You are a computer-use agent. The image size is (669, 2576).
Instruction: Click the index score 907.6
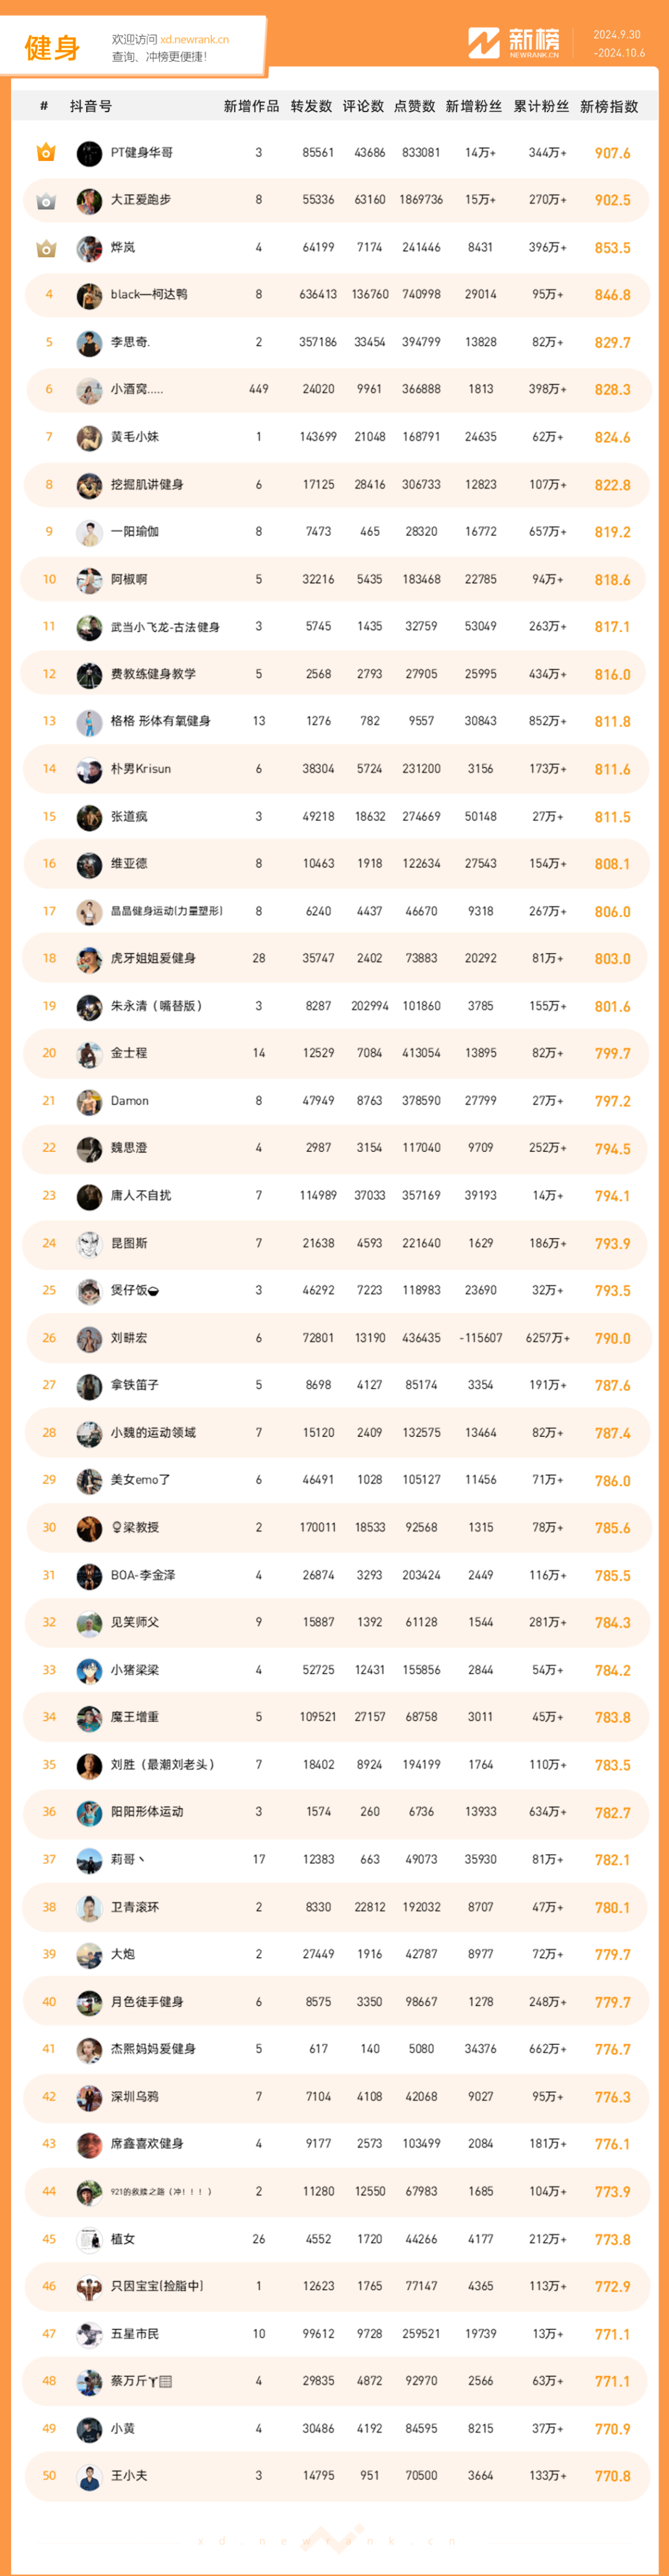coord(612,153)
